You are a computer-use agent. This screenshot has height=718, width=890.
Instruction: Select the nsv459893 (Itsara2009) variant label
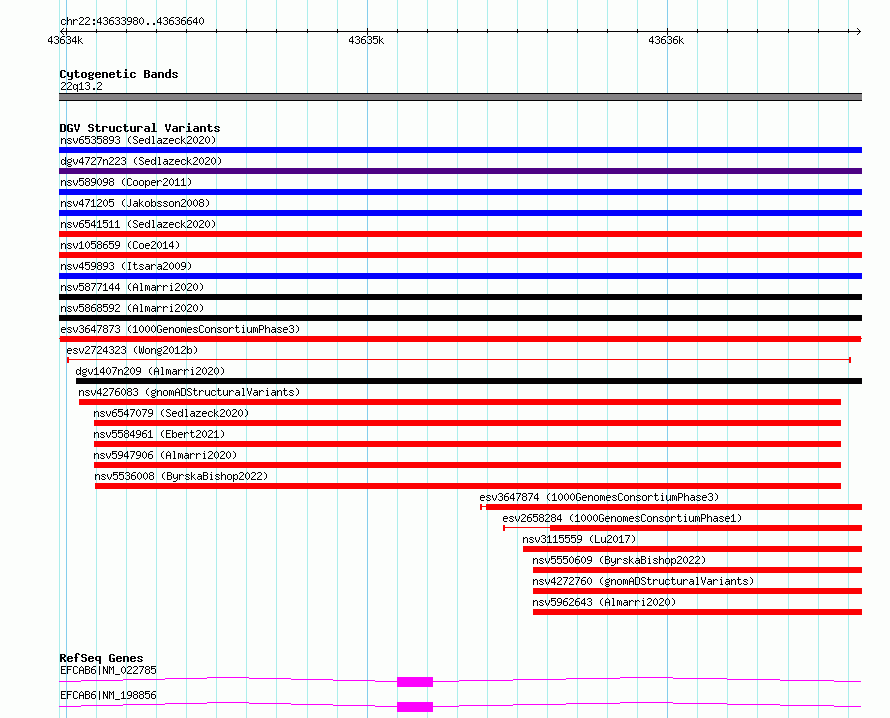point(126,266)
